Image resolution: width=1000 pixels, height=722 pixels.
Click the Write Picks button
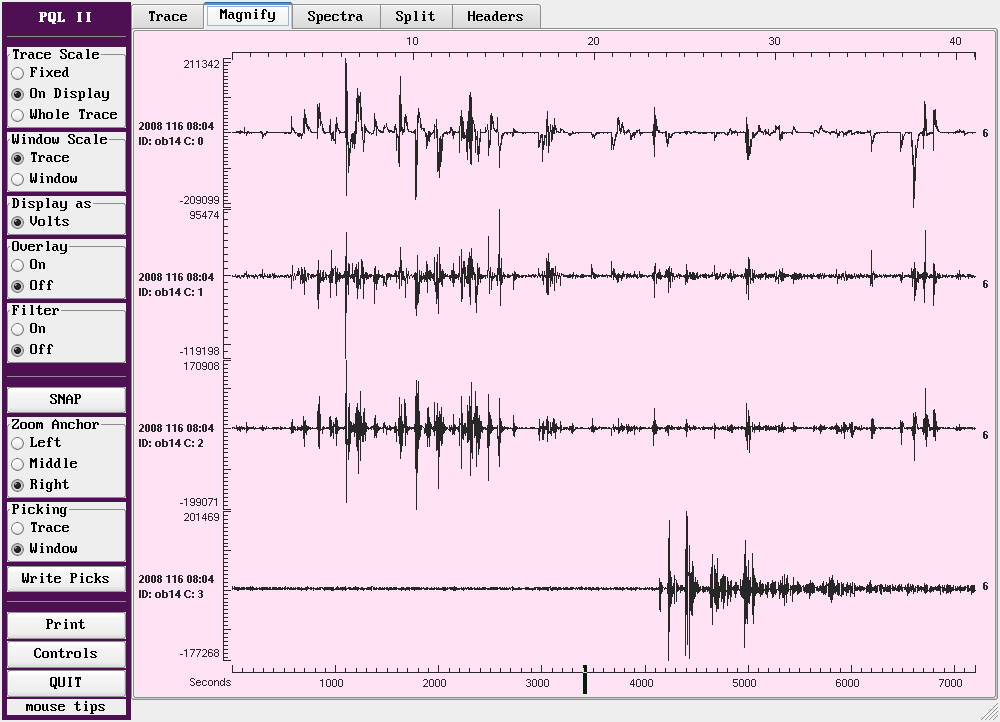click(x=66, y=579)
